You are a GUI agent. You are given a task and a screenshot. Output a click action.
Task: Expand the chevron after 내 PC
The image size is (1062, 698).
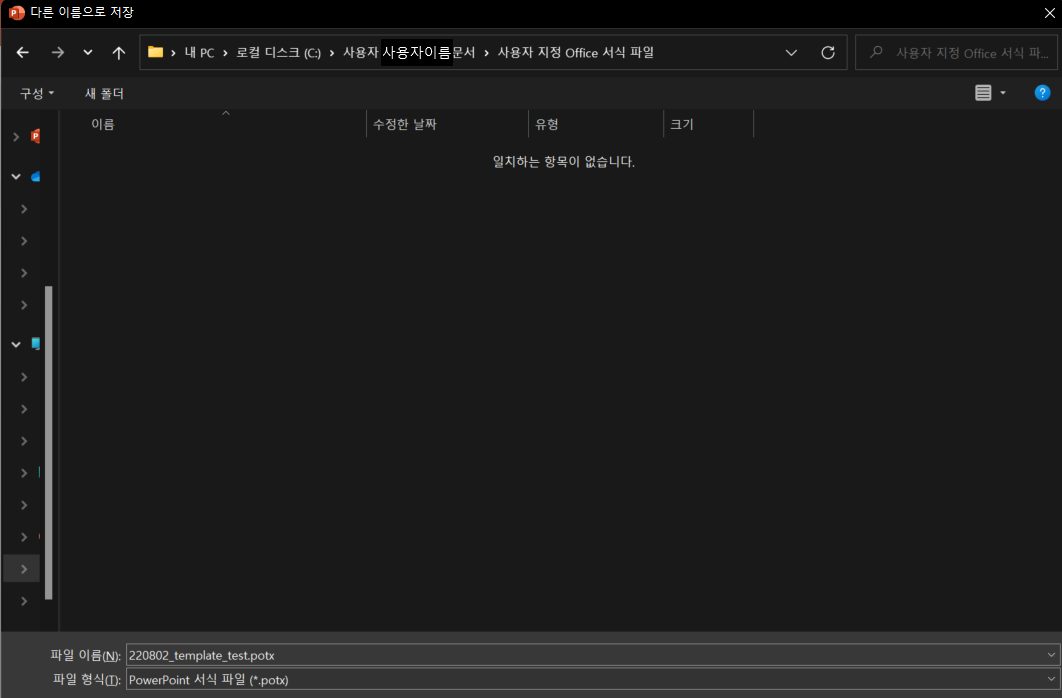(x=225, y=53)
